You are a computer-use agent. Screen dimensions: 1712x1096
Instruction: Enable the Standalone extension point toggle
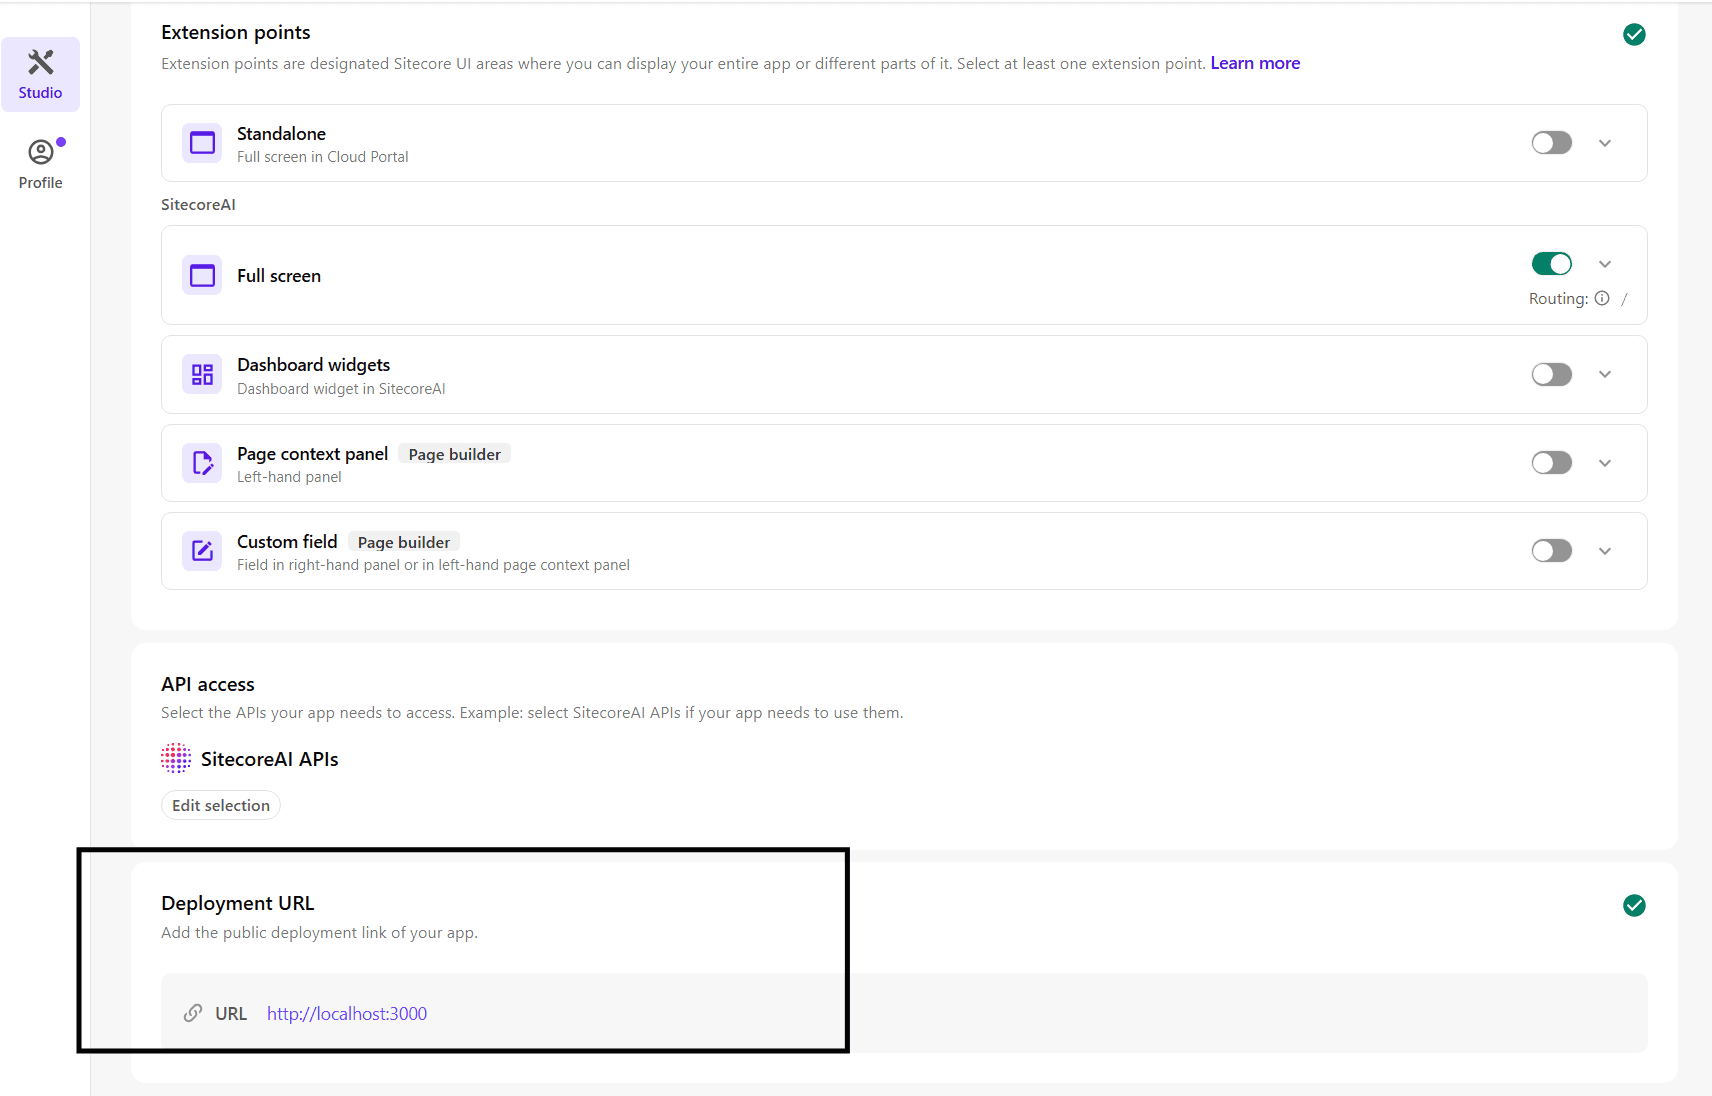pos(1551,143)
